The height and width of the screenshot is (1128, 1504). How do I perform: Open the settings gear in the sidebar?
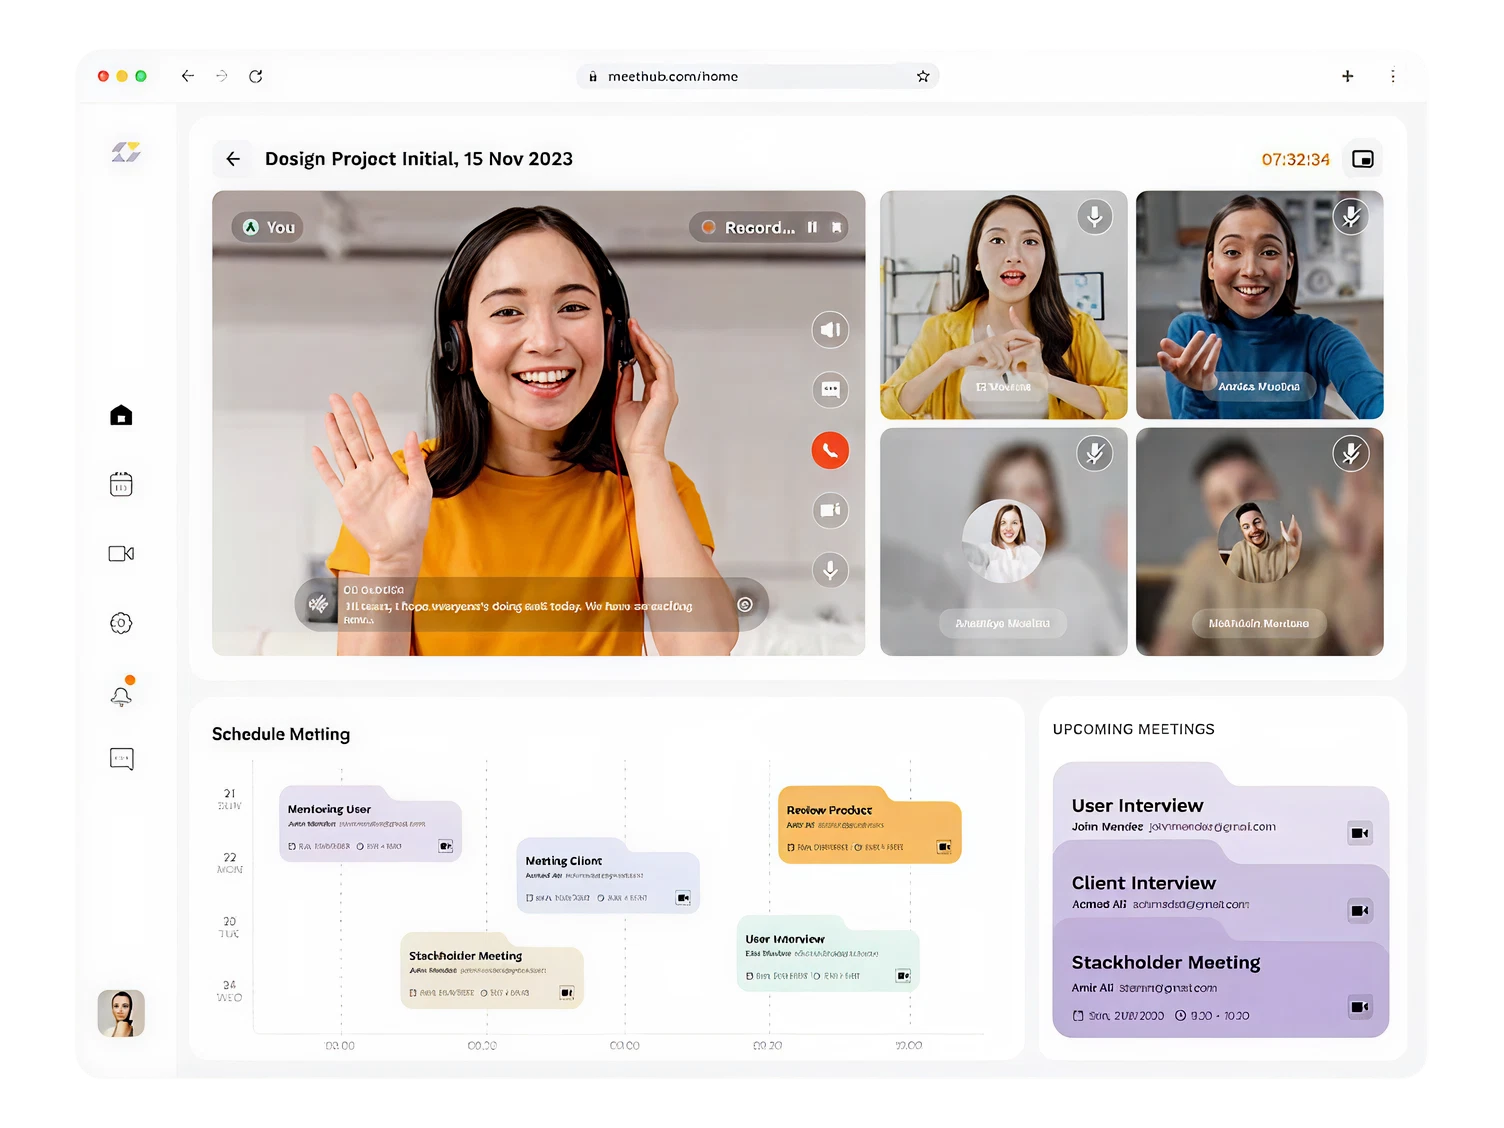click(x=121, y=623)
